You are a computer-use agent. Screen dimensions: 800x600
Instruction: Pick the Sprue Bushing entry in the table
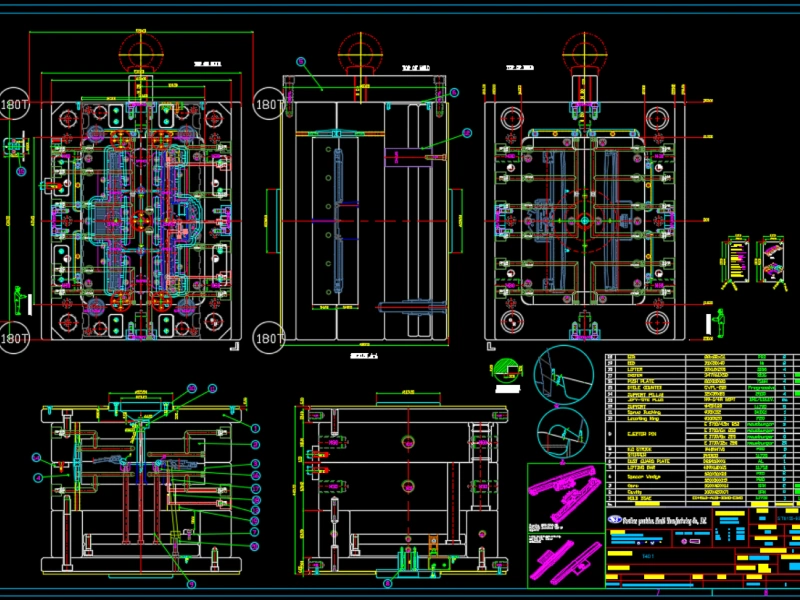642,412
